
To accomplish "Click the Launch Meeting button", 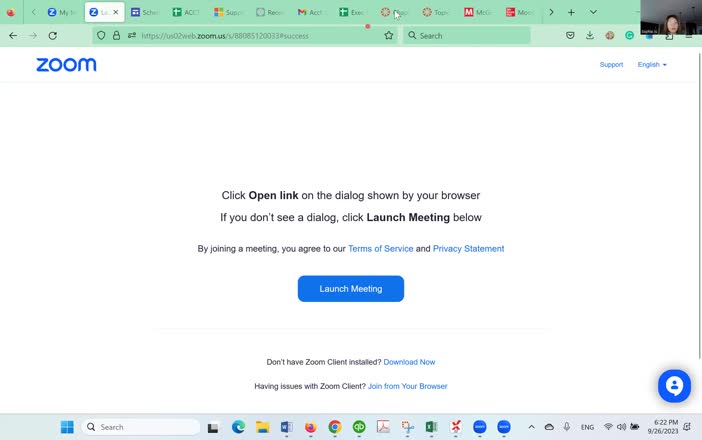I will 350,289.
